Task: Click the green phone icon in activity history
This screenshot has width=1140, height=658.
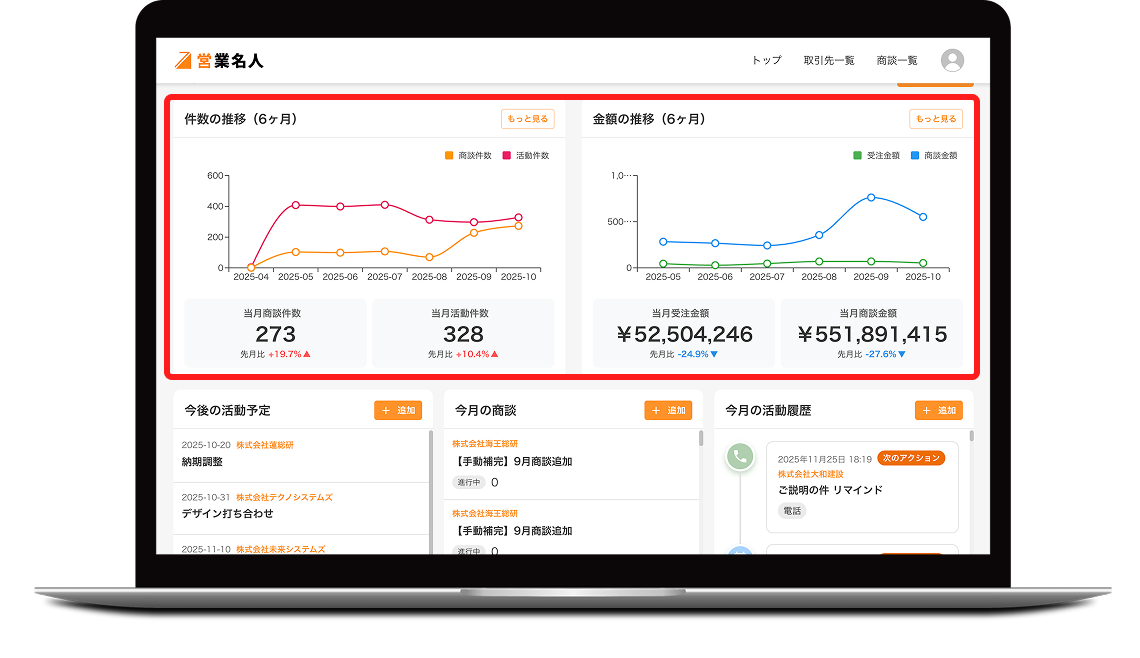Action: (x=740, y=457)
